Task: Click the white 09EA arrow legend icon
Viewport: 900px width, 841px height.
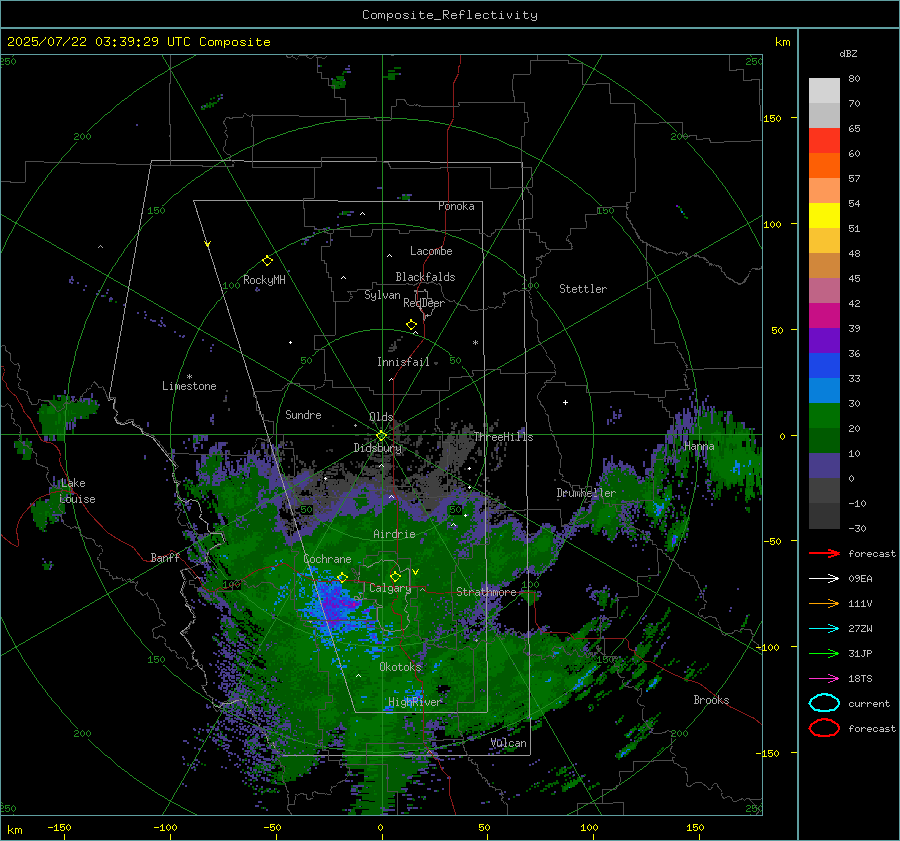Action: 824,579
